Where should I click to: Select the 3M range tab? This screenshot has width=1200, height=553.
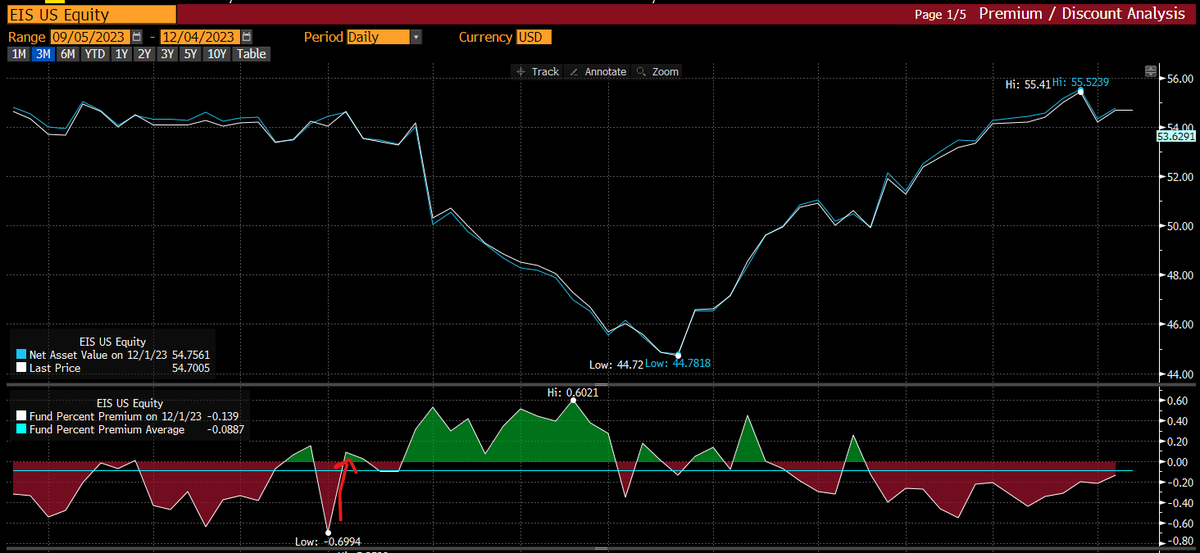point(43,54)
